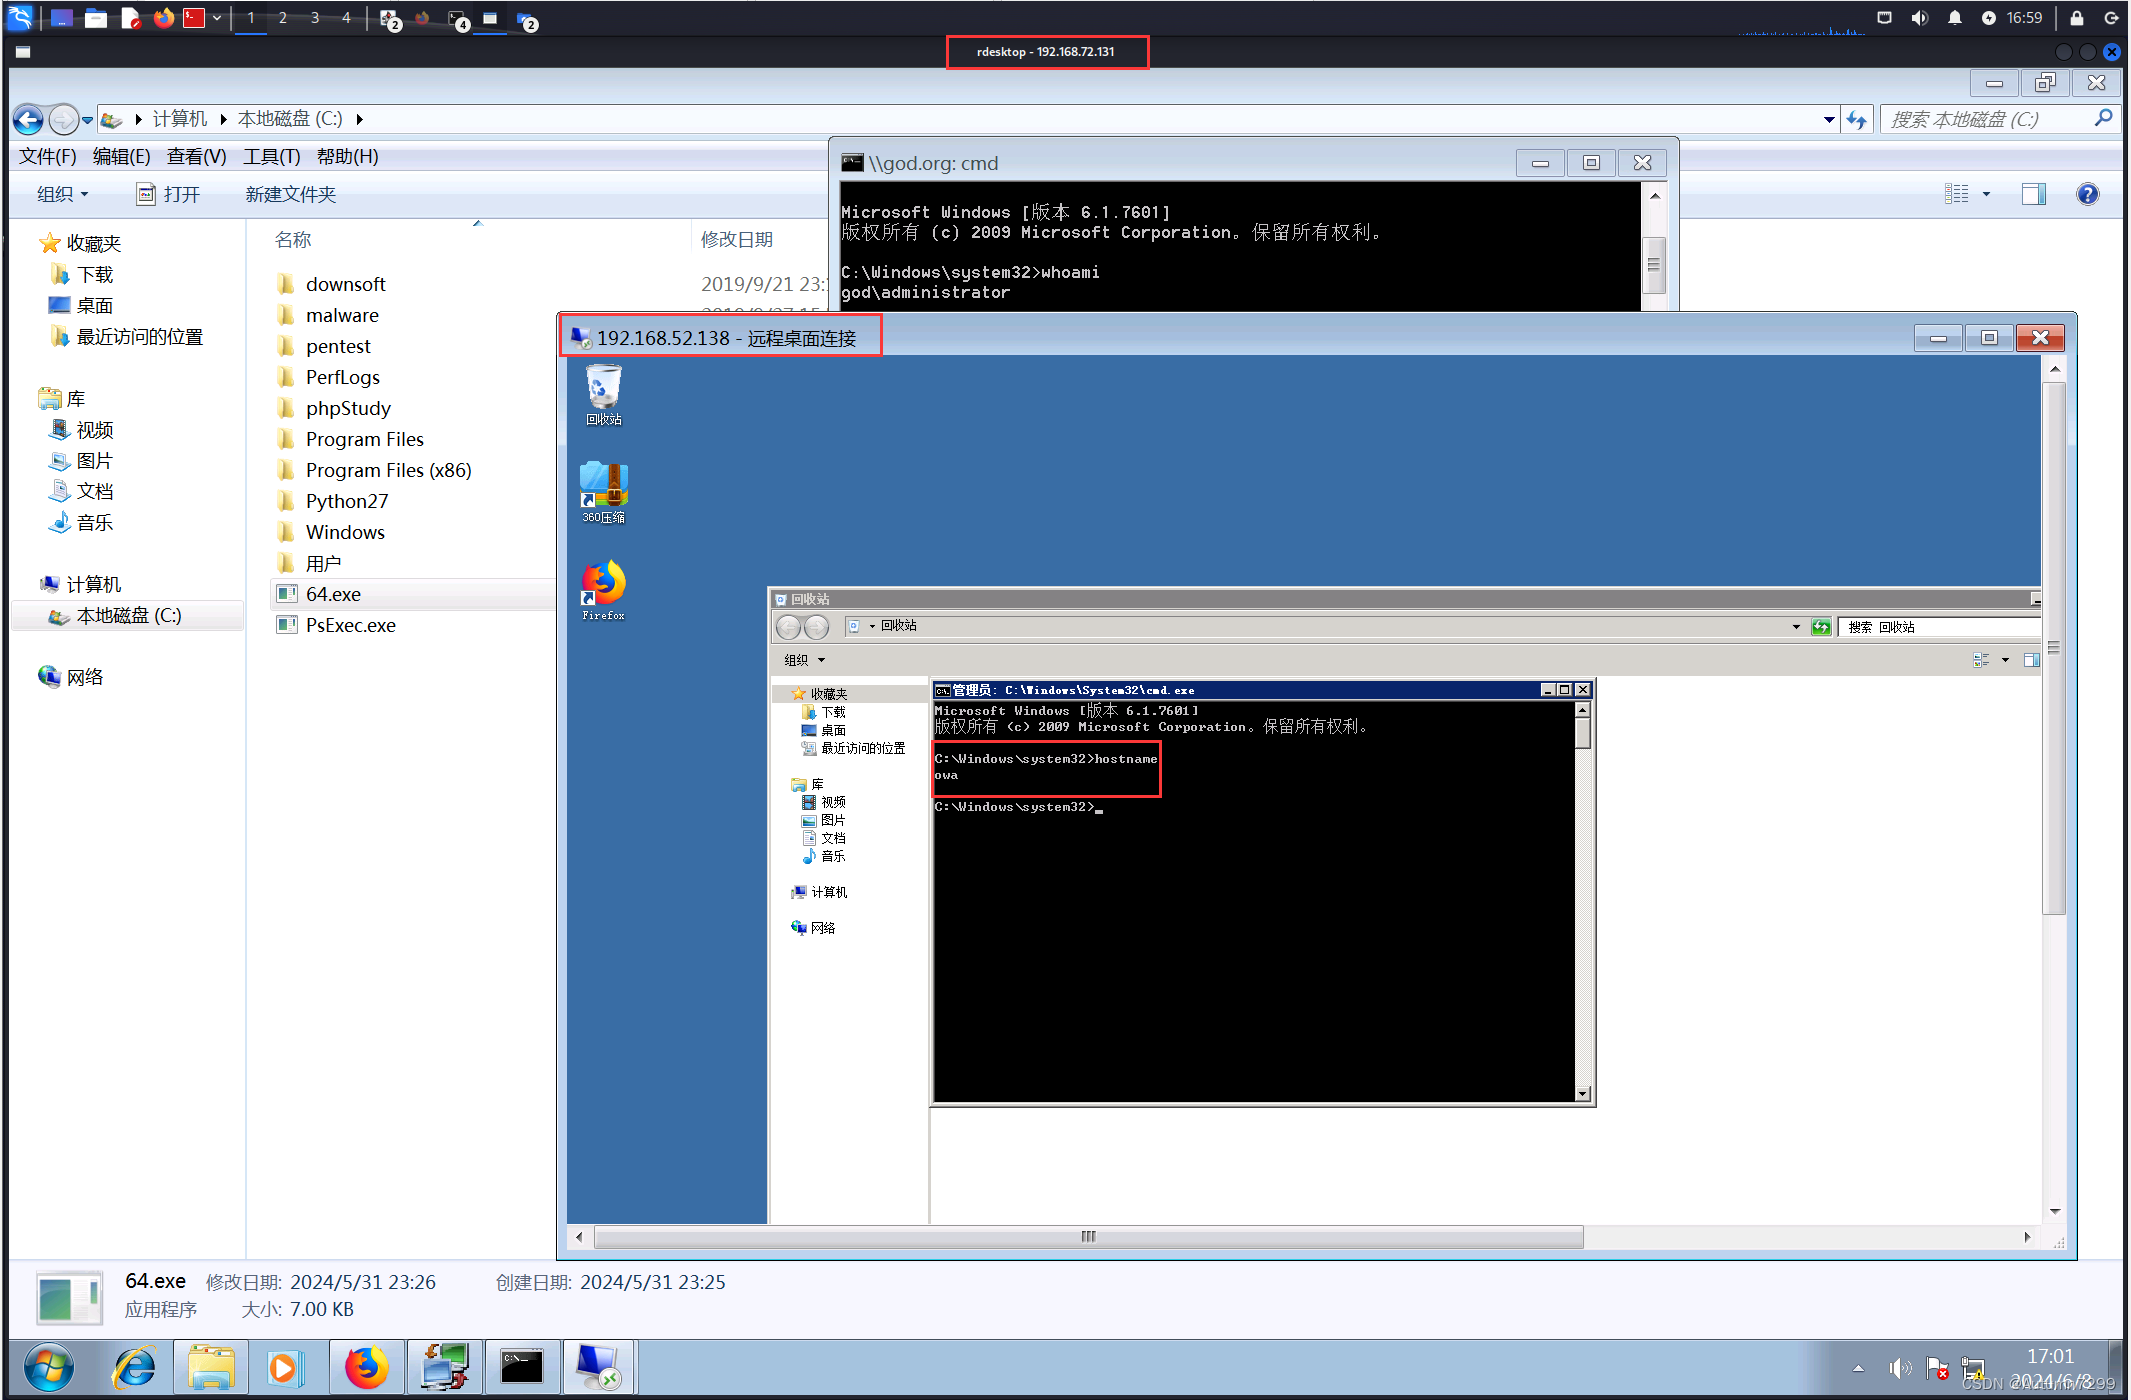Open Recycle Bin icon on remote desktop

pyautogui.click(x=603, y=394)
